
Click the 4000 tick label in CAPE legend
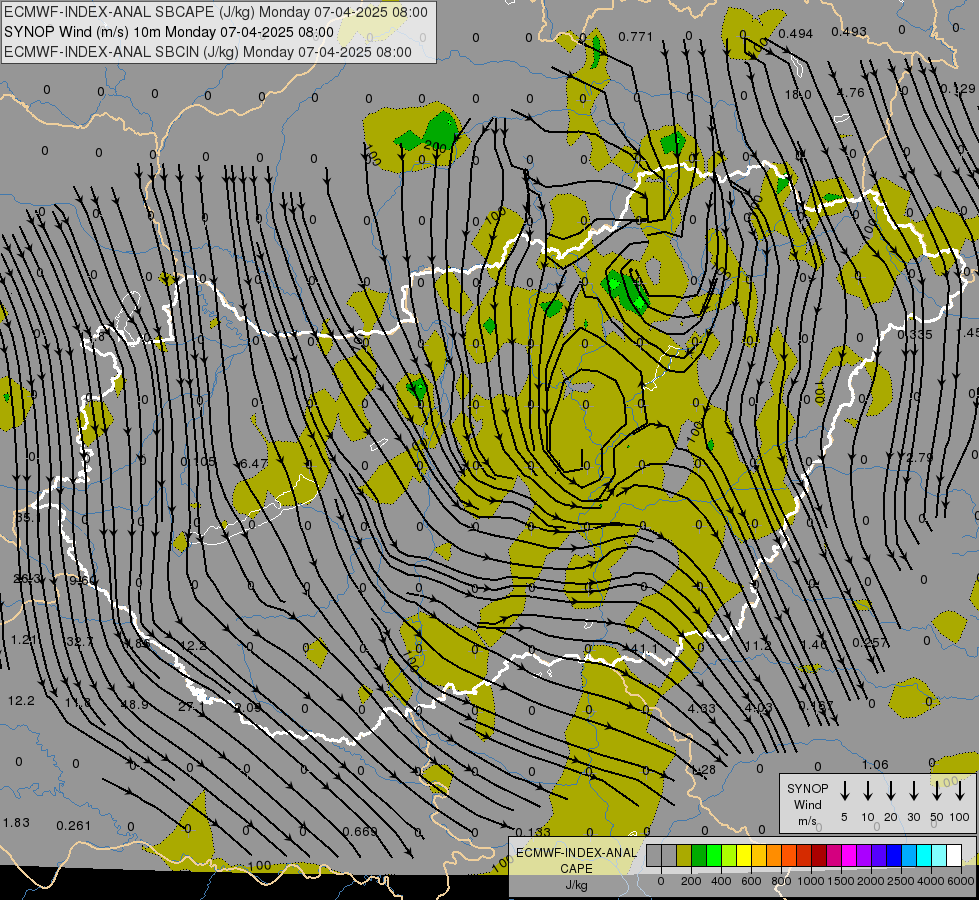931,881
